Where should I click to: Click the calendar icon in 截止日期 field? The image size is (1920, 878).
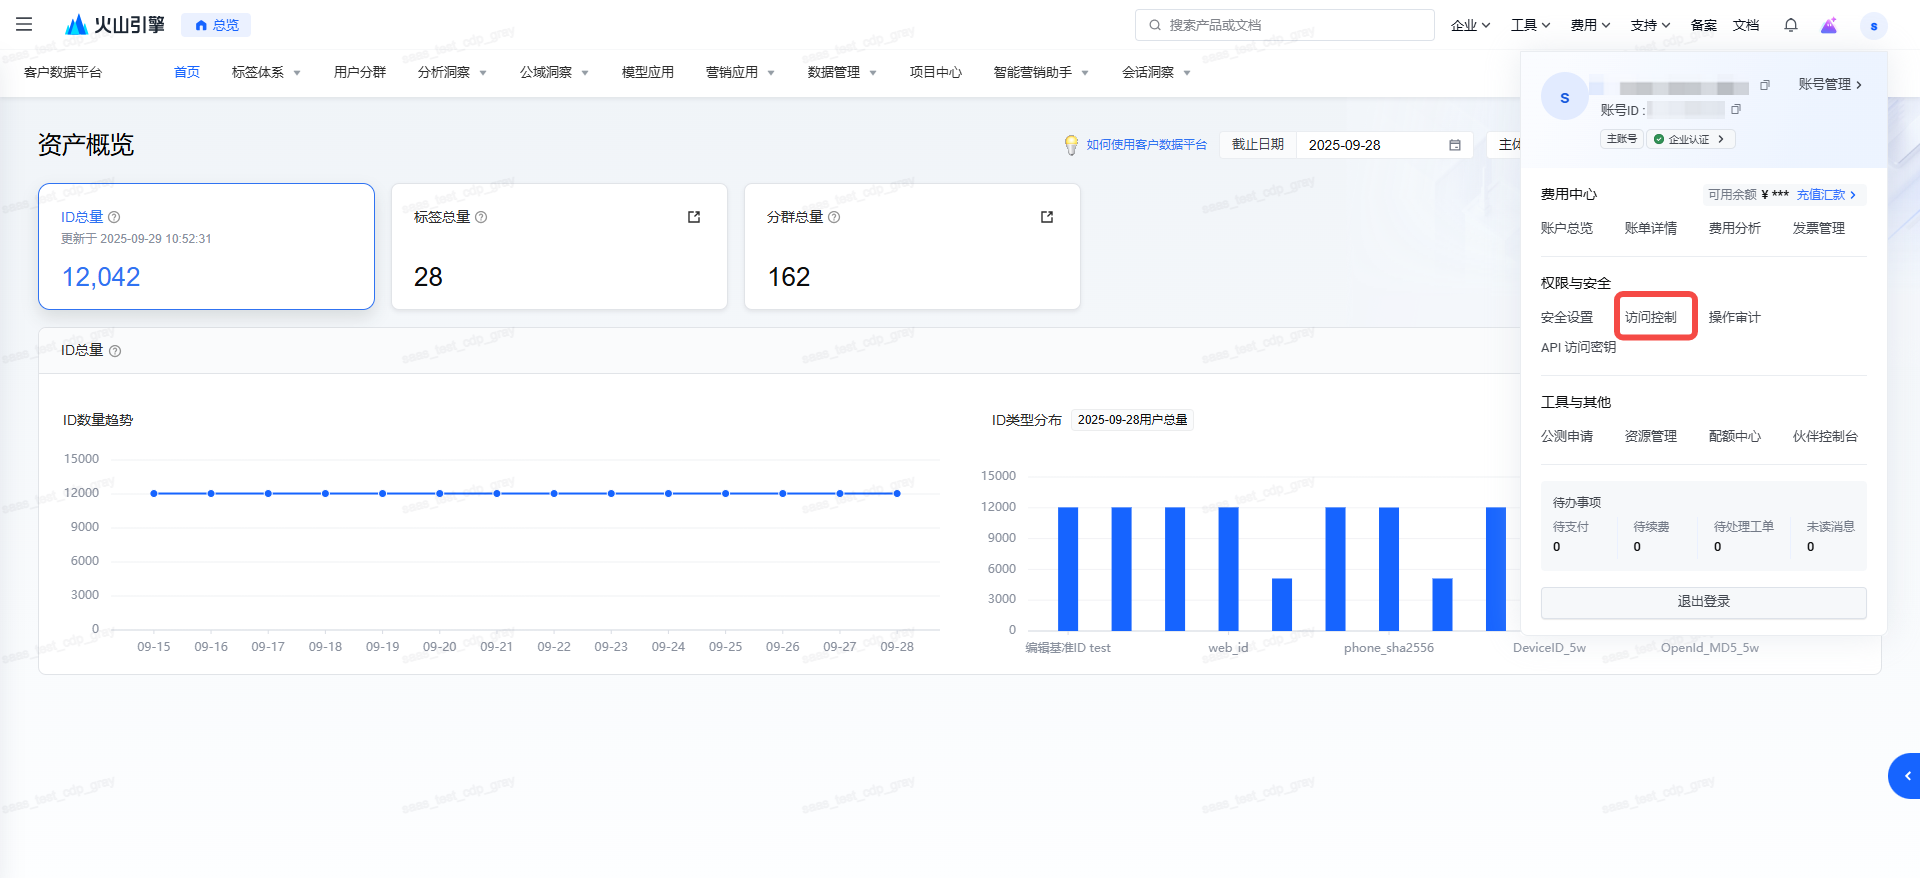click(1455, 145)
